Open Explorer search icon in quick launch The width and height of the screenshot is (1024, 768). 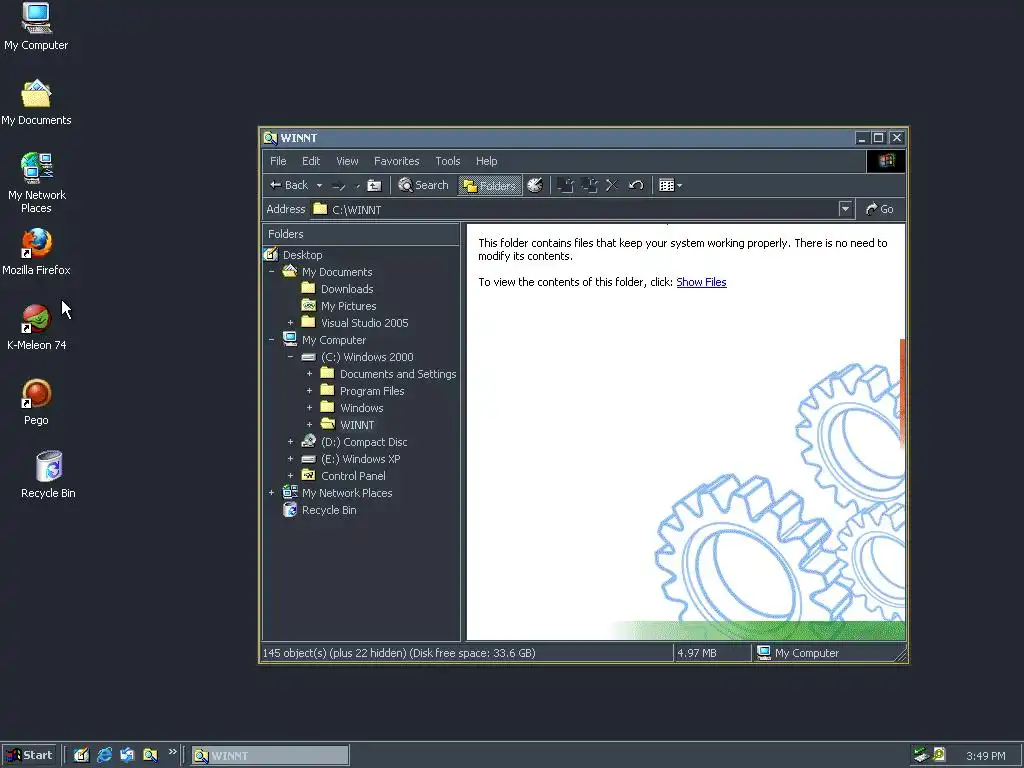click(x=150, y=755)
